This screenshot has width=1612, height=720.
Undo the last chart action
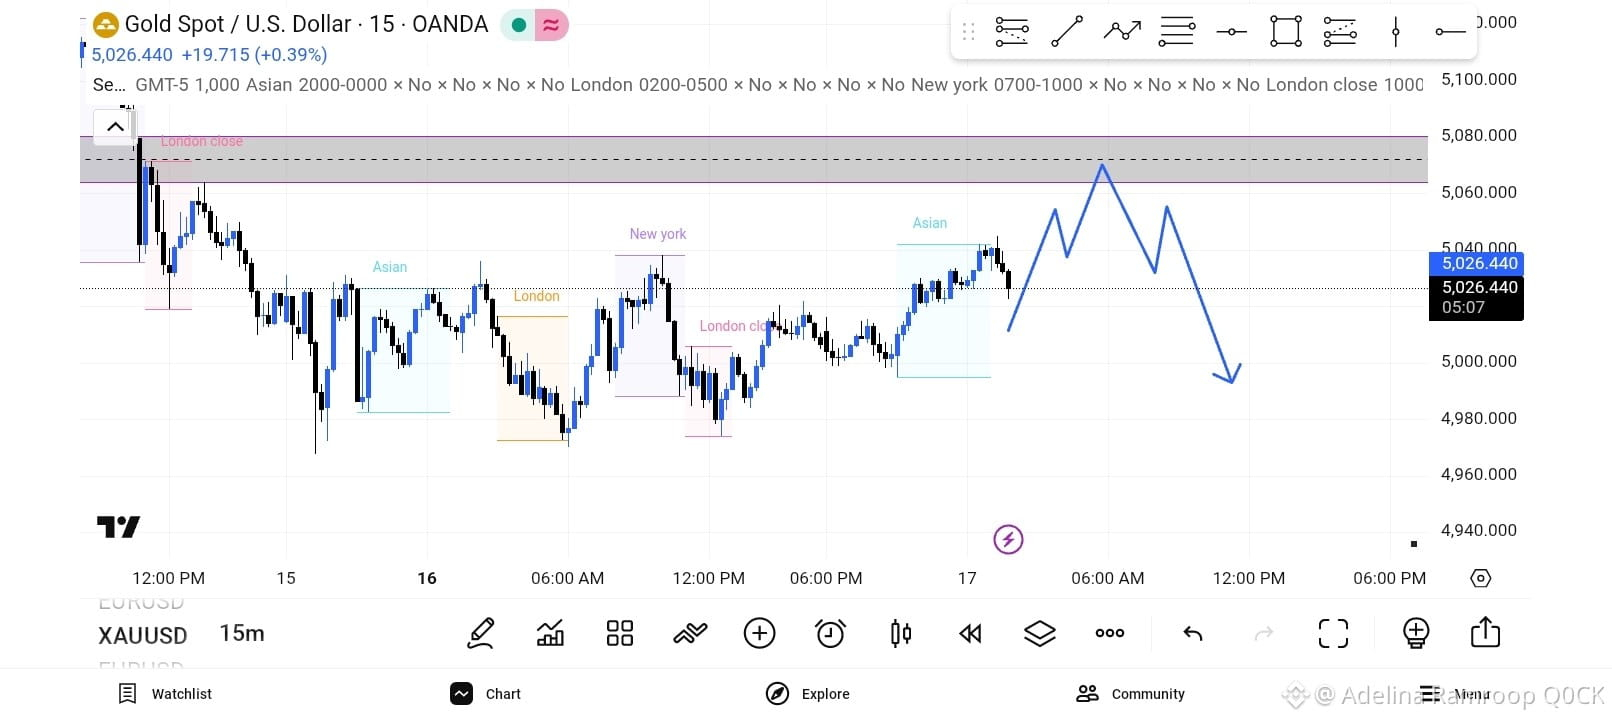(1192, 633)
